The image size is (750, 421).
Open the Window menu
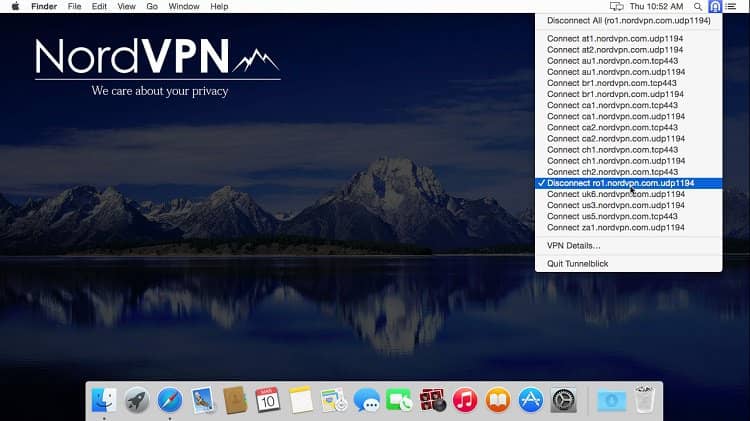[184, 6]
